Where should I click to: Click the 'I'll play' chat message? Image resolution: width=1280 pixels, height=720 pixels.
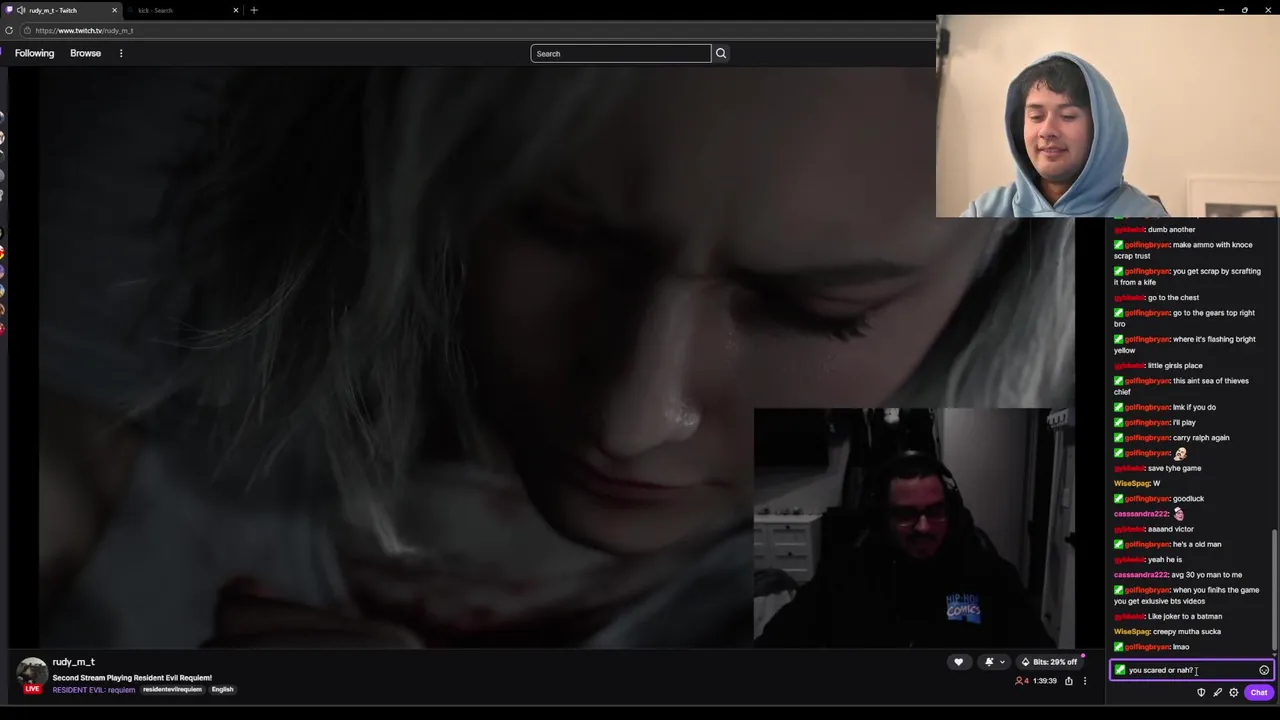pyautogui.click(x=1184, y=422)
